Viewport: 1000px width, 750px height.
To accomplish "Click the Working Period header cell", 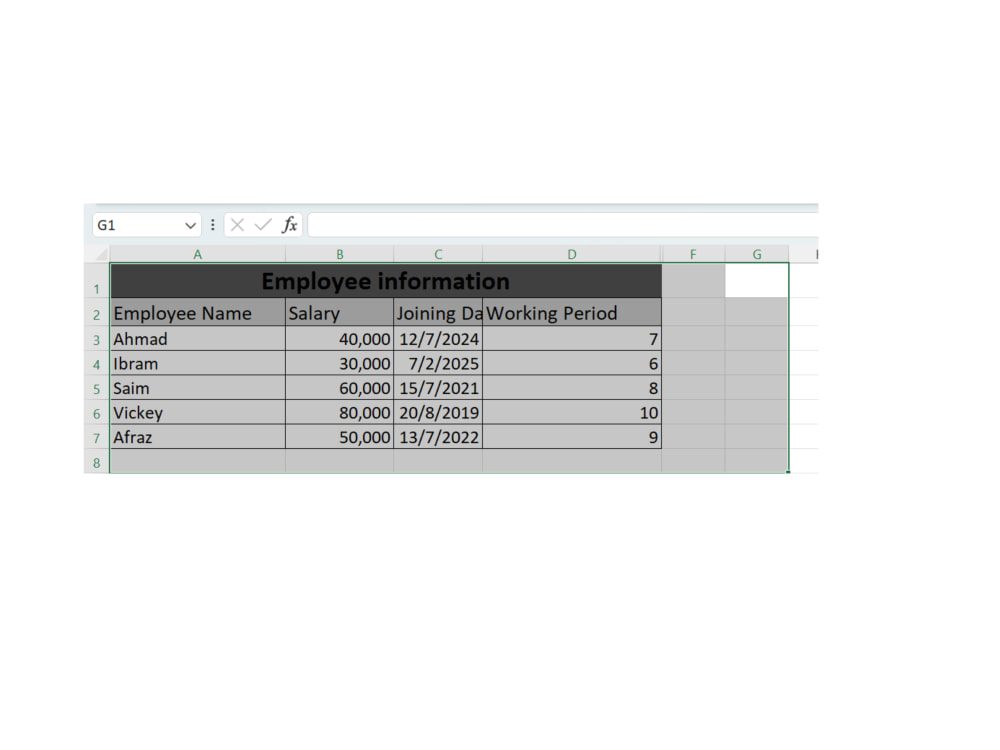I will [x=572, y=312].
